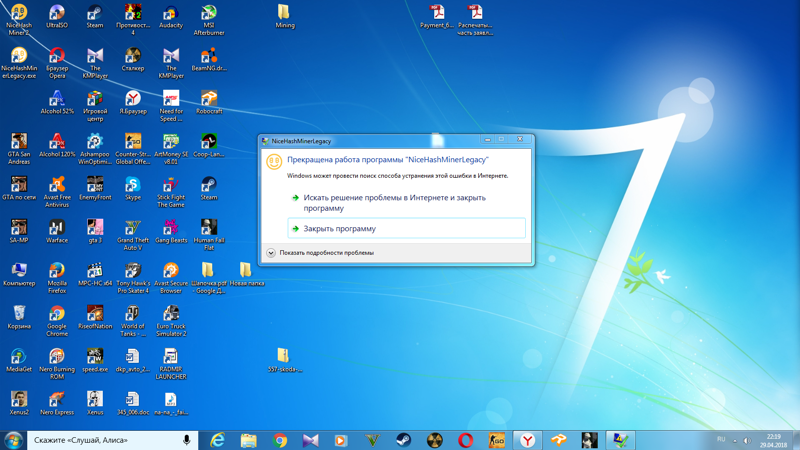Launch RADMIR LAUNCHER desktop icon
800x450 pixels.
(x=170, y=364)
